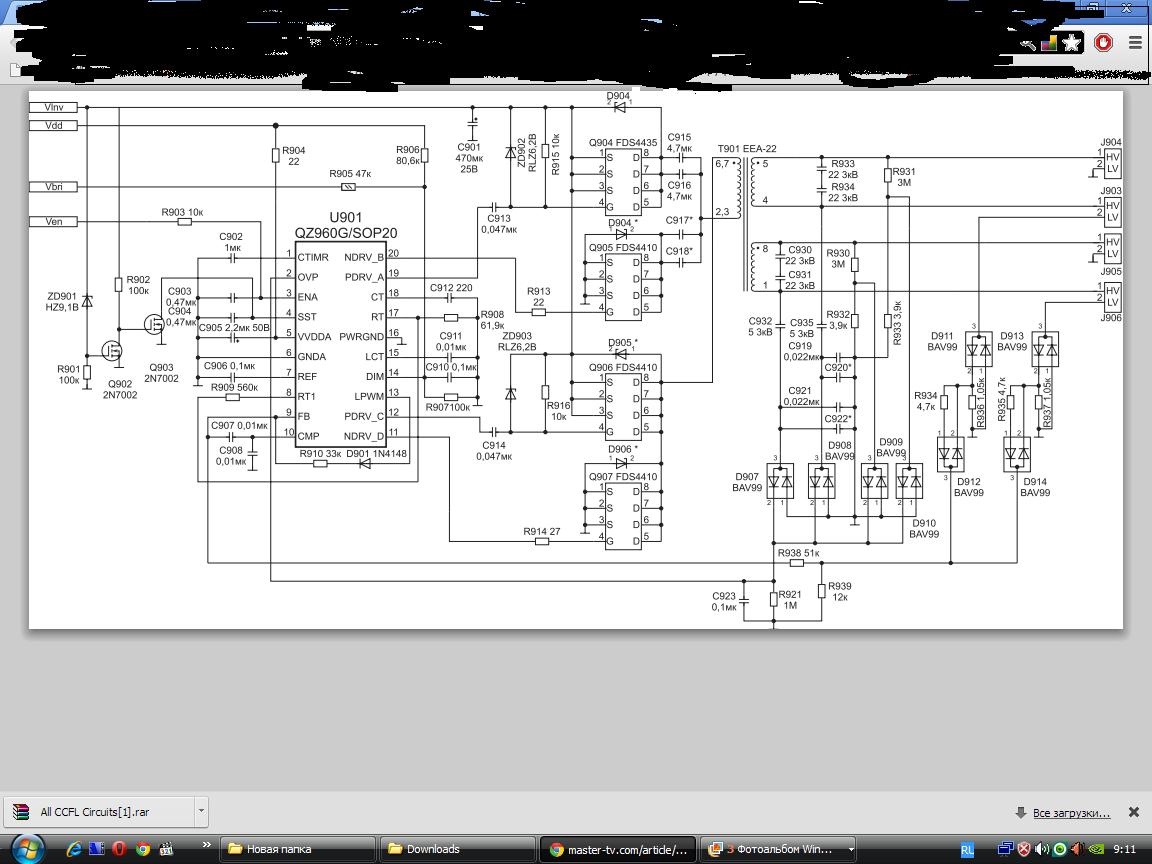Expand options arrow for All CCFL Circuits rar
This screenshot has width=1152, height=864.
[201, 811]
